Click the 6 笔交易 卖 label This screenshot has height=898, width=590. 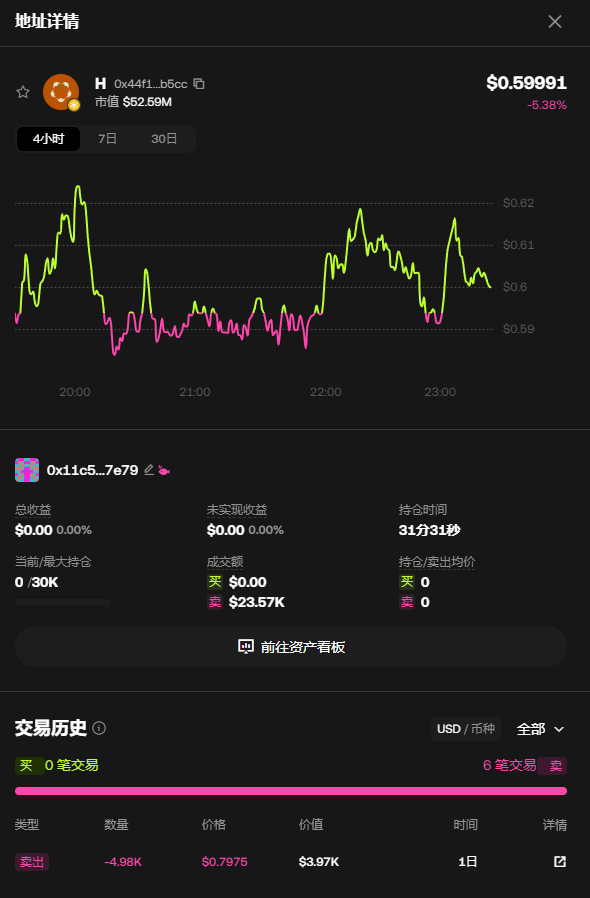(x=525, y=765)
